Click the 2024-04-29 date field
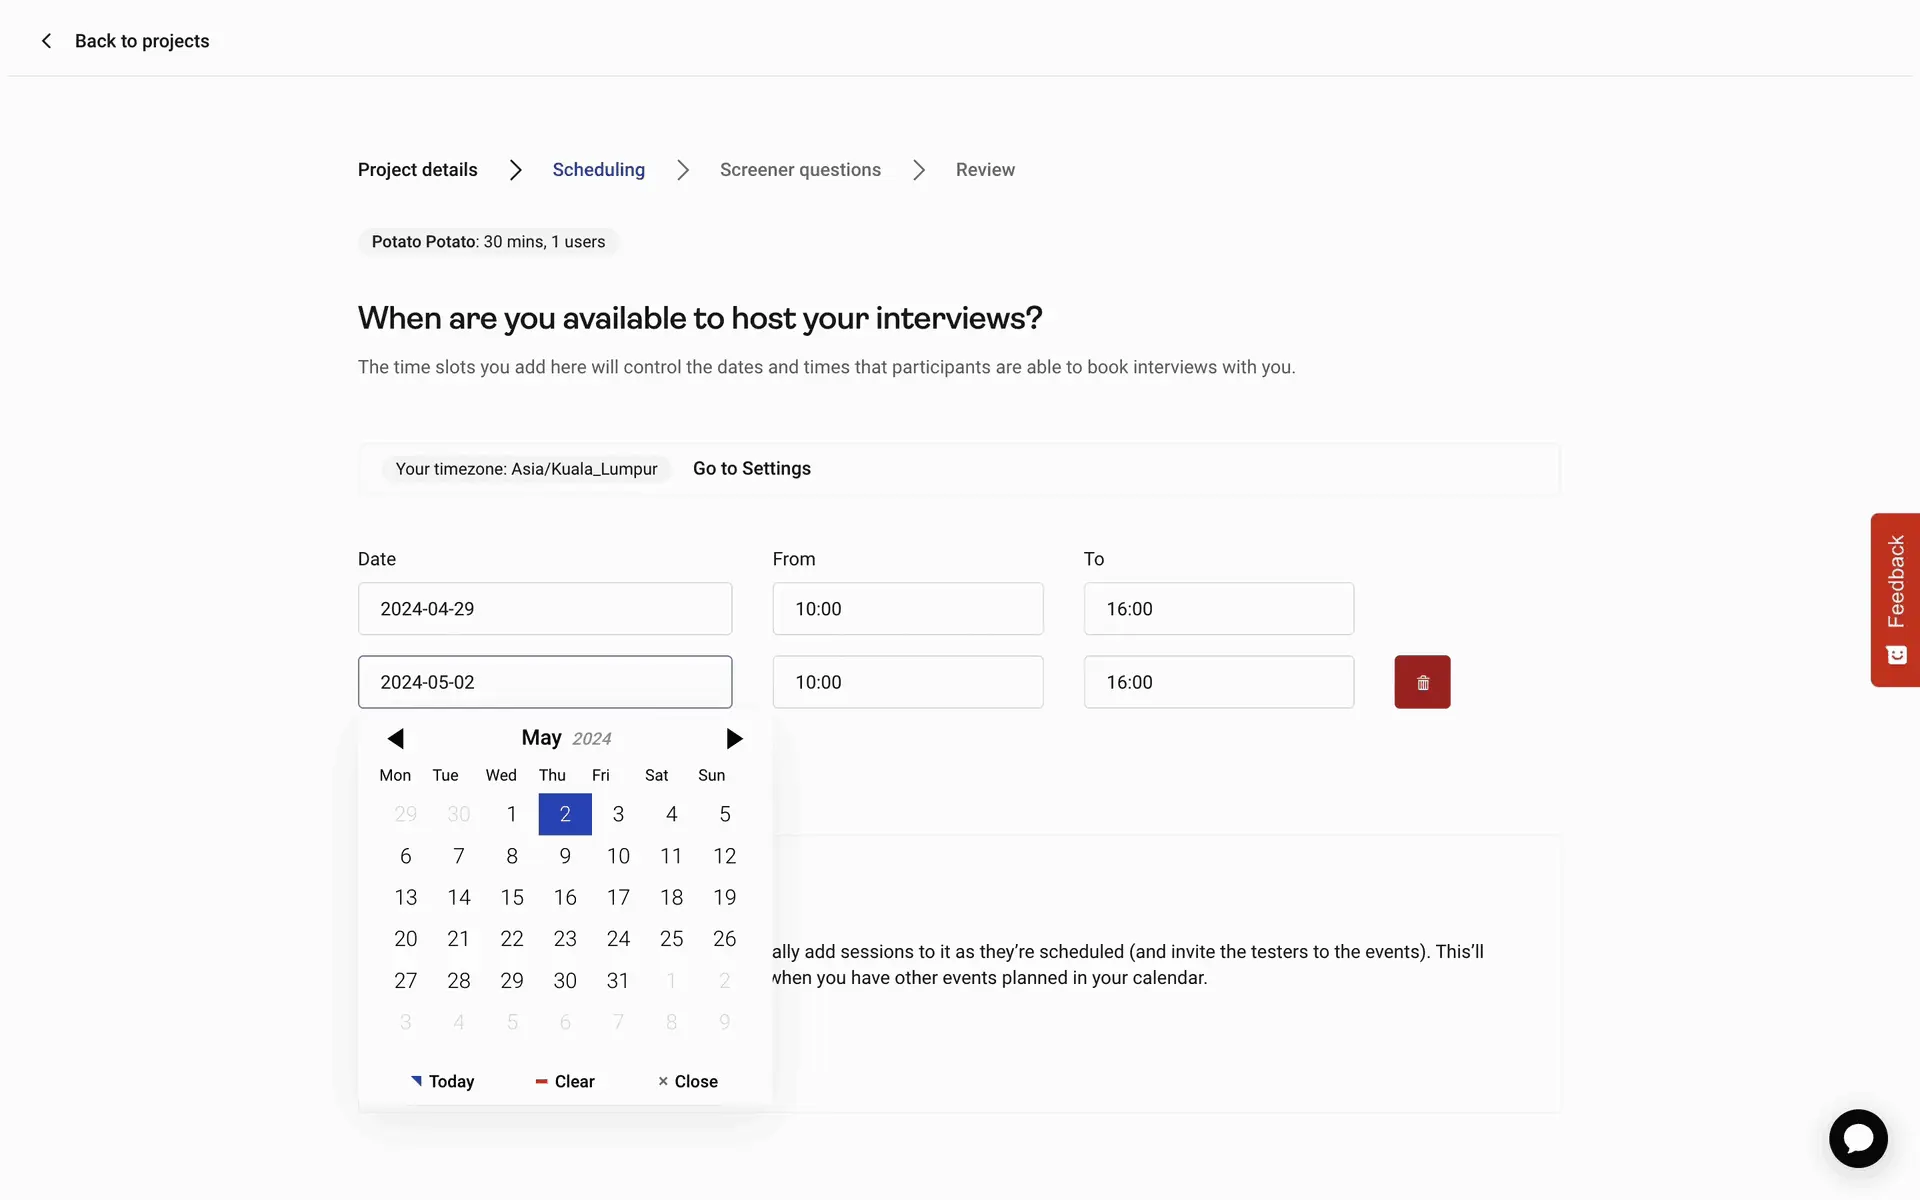 [x=544, y=609]
